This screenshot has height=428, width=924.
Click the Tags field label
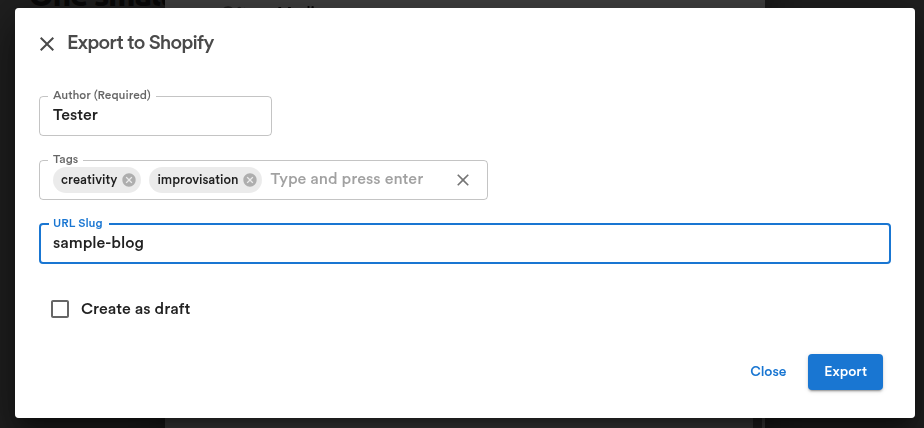[x=65, y=159]
